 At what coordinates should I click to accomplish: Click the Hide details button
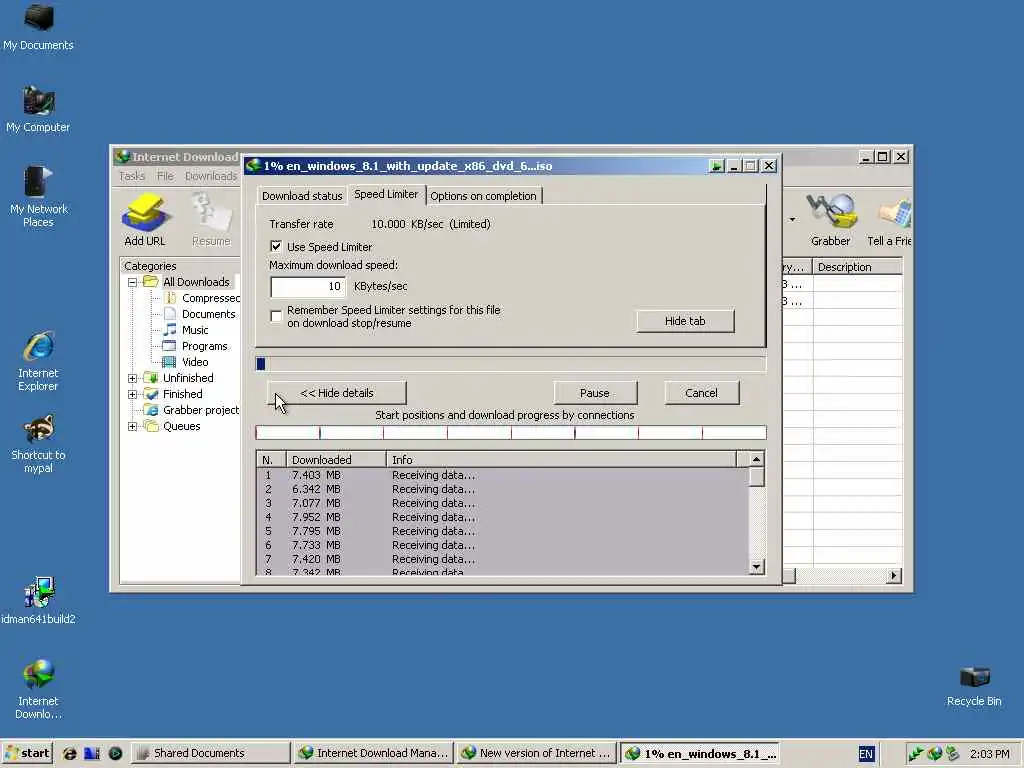click(337, 393)
